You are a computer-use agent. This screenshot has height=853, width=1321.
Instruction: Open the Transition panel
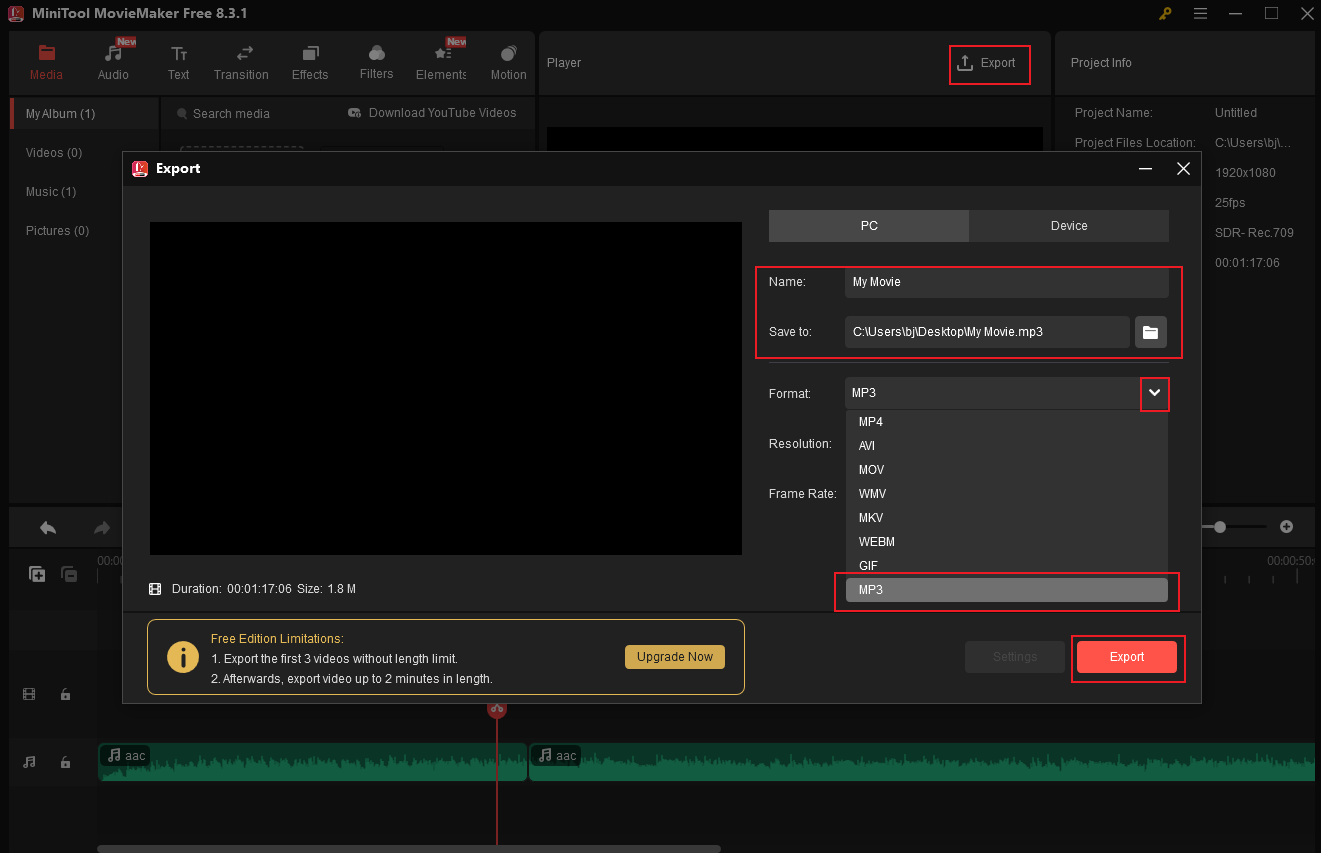(x=241, y=60)
